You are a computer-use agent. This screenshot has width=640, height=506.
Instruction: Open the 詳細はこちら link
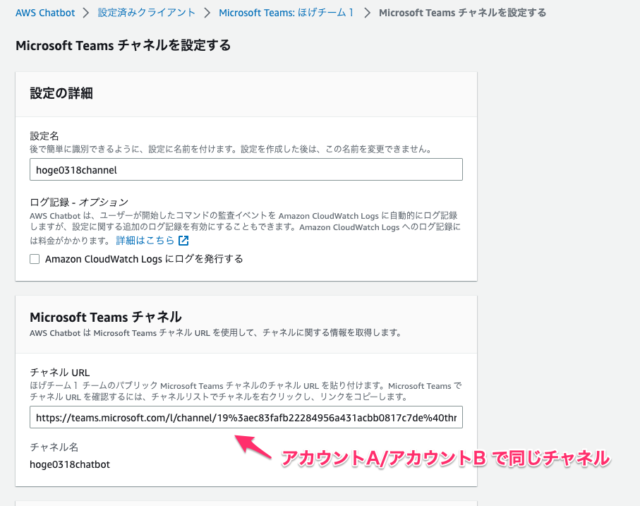click(x=145, y=240)
